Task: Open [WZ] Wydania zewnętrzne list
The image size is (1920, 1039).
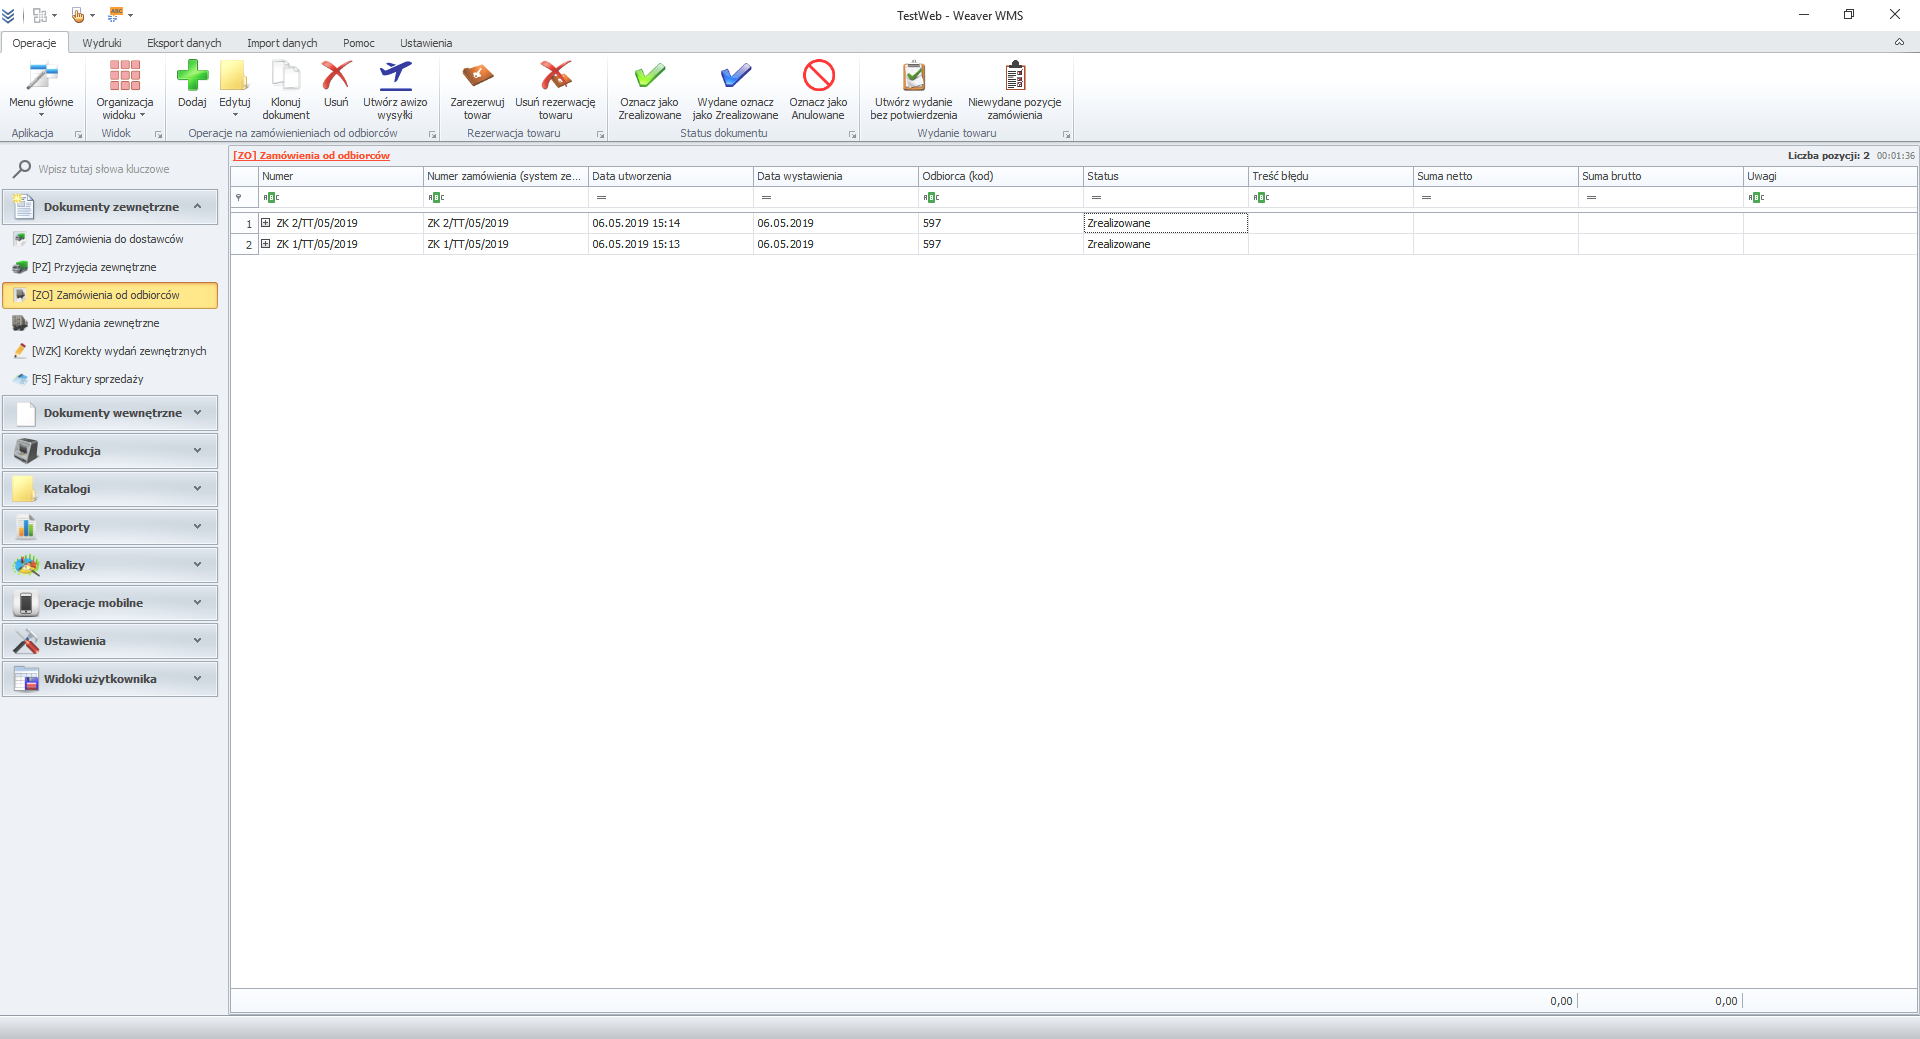Action: [x=95, y=323]
